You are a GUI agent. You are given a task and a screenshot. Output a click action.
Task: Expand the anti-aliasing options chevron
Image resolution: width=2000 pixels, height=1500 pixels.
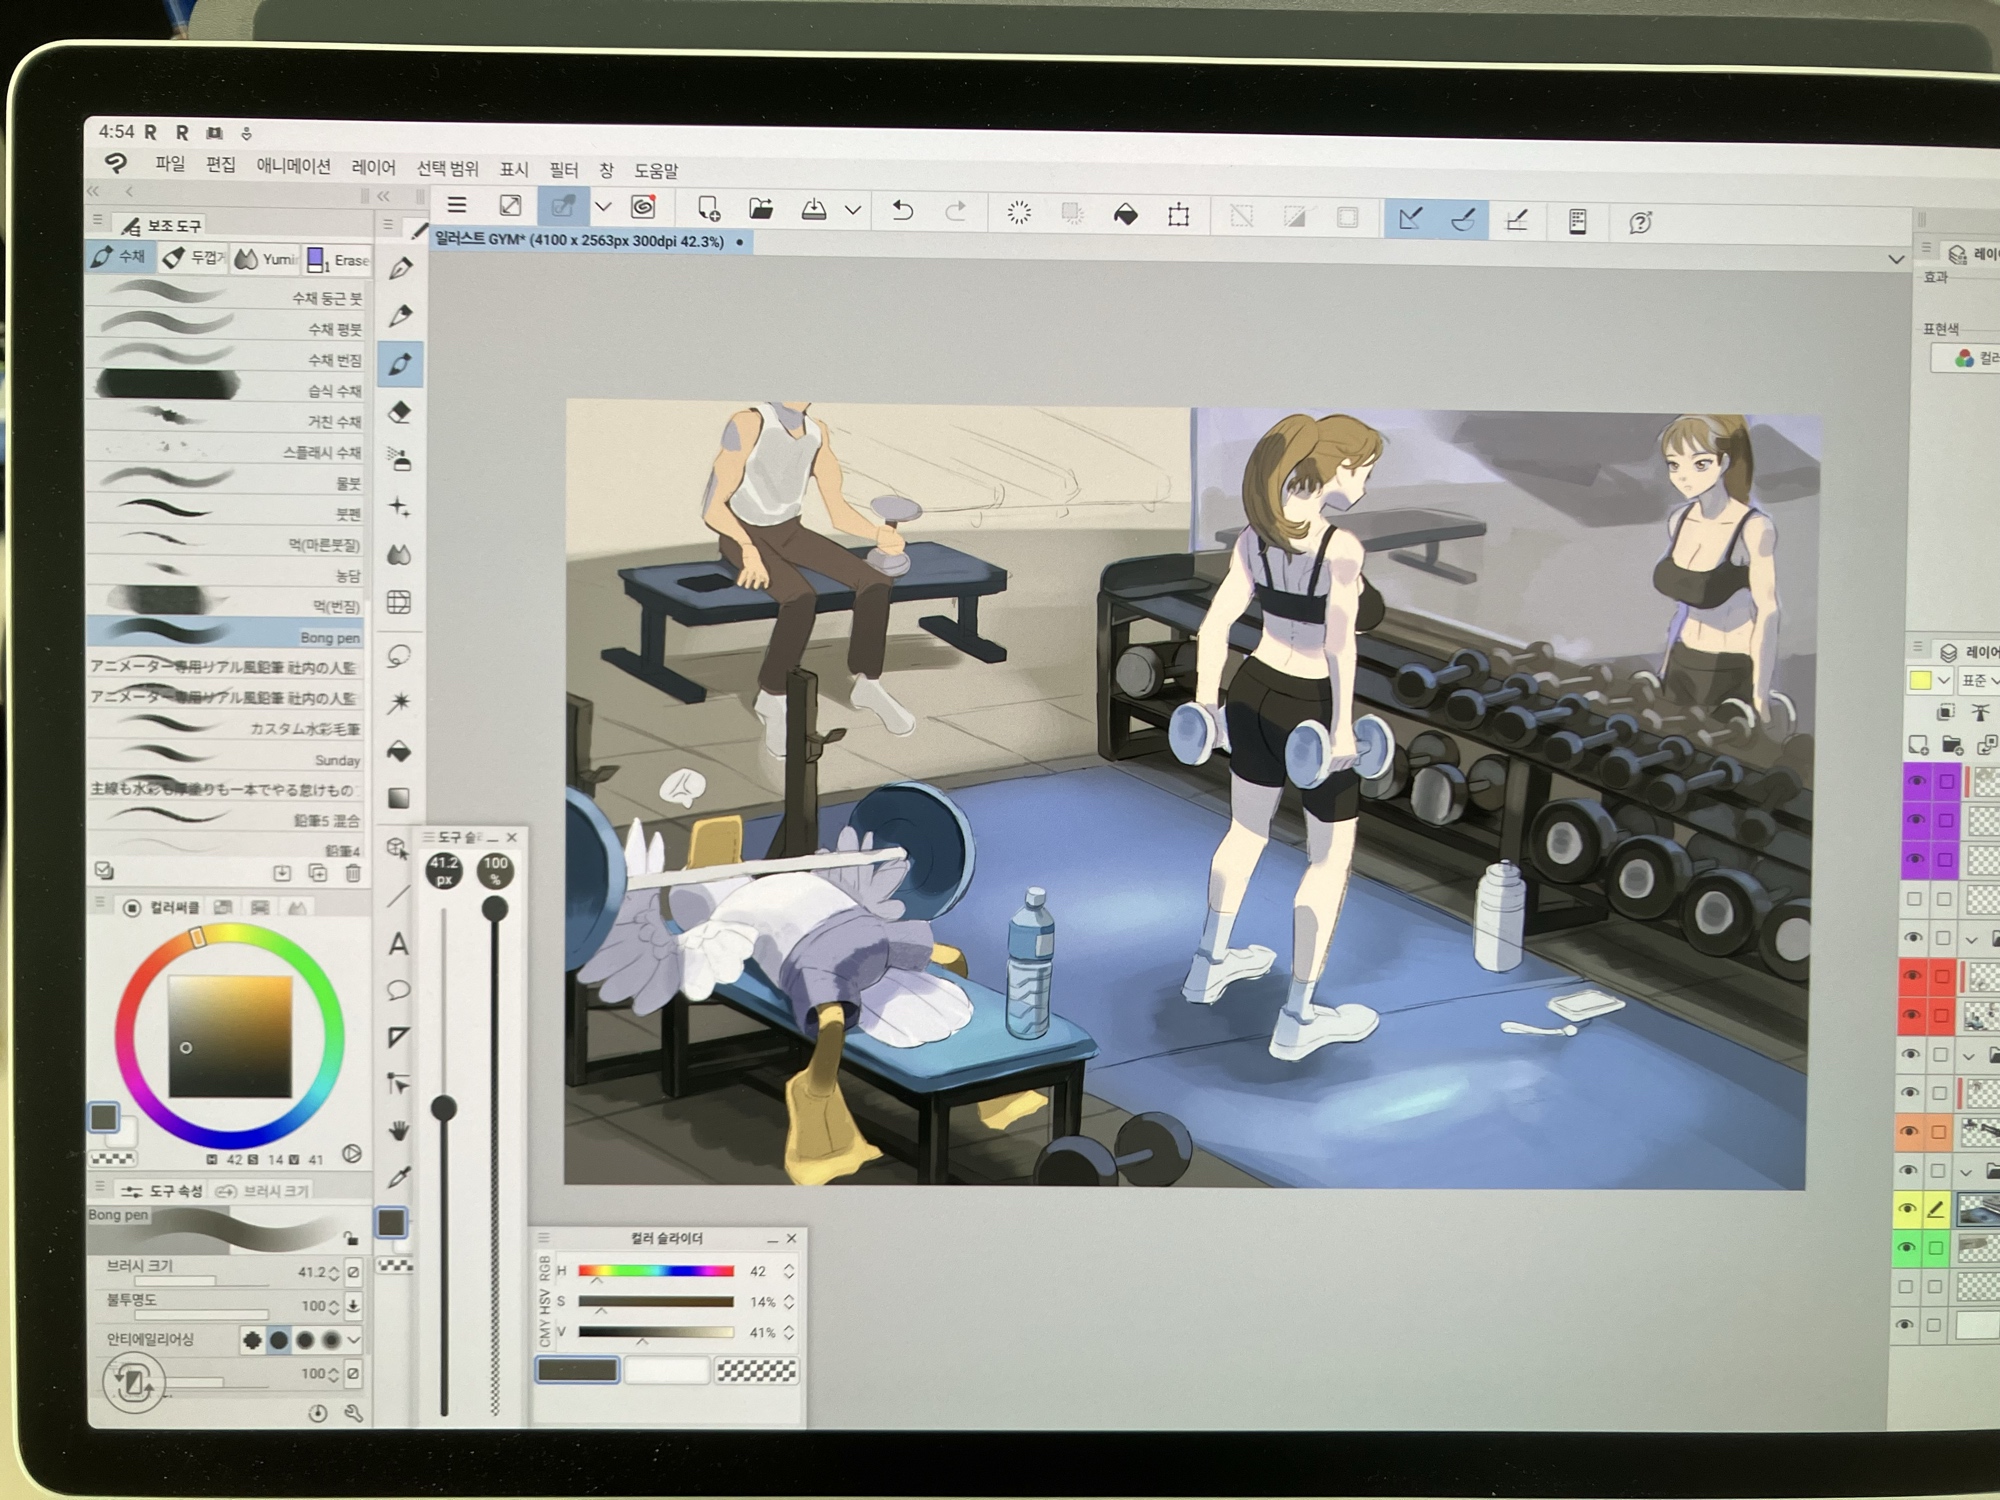354,1339
